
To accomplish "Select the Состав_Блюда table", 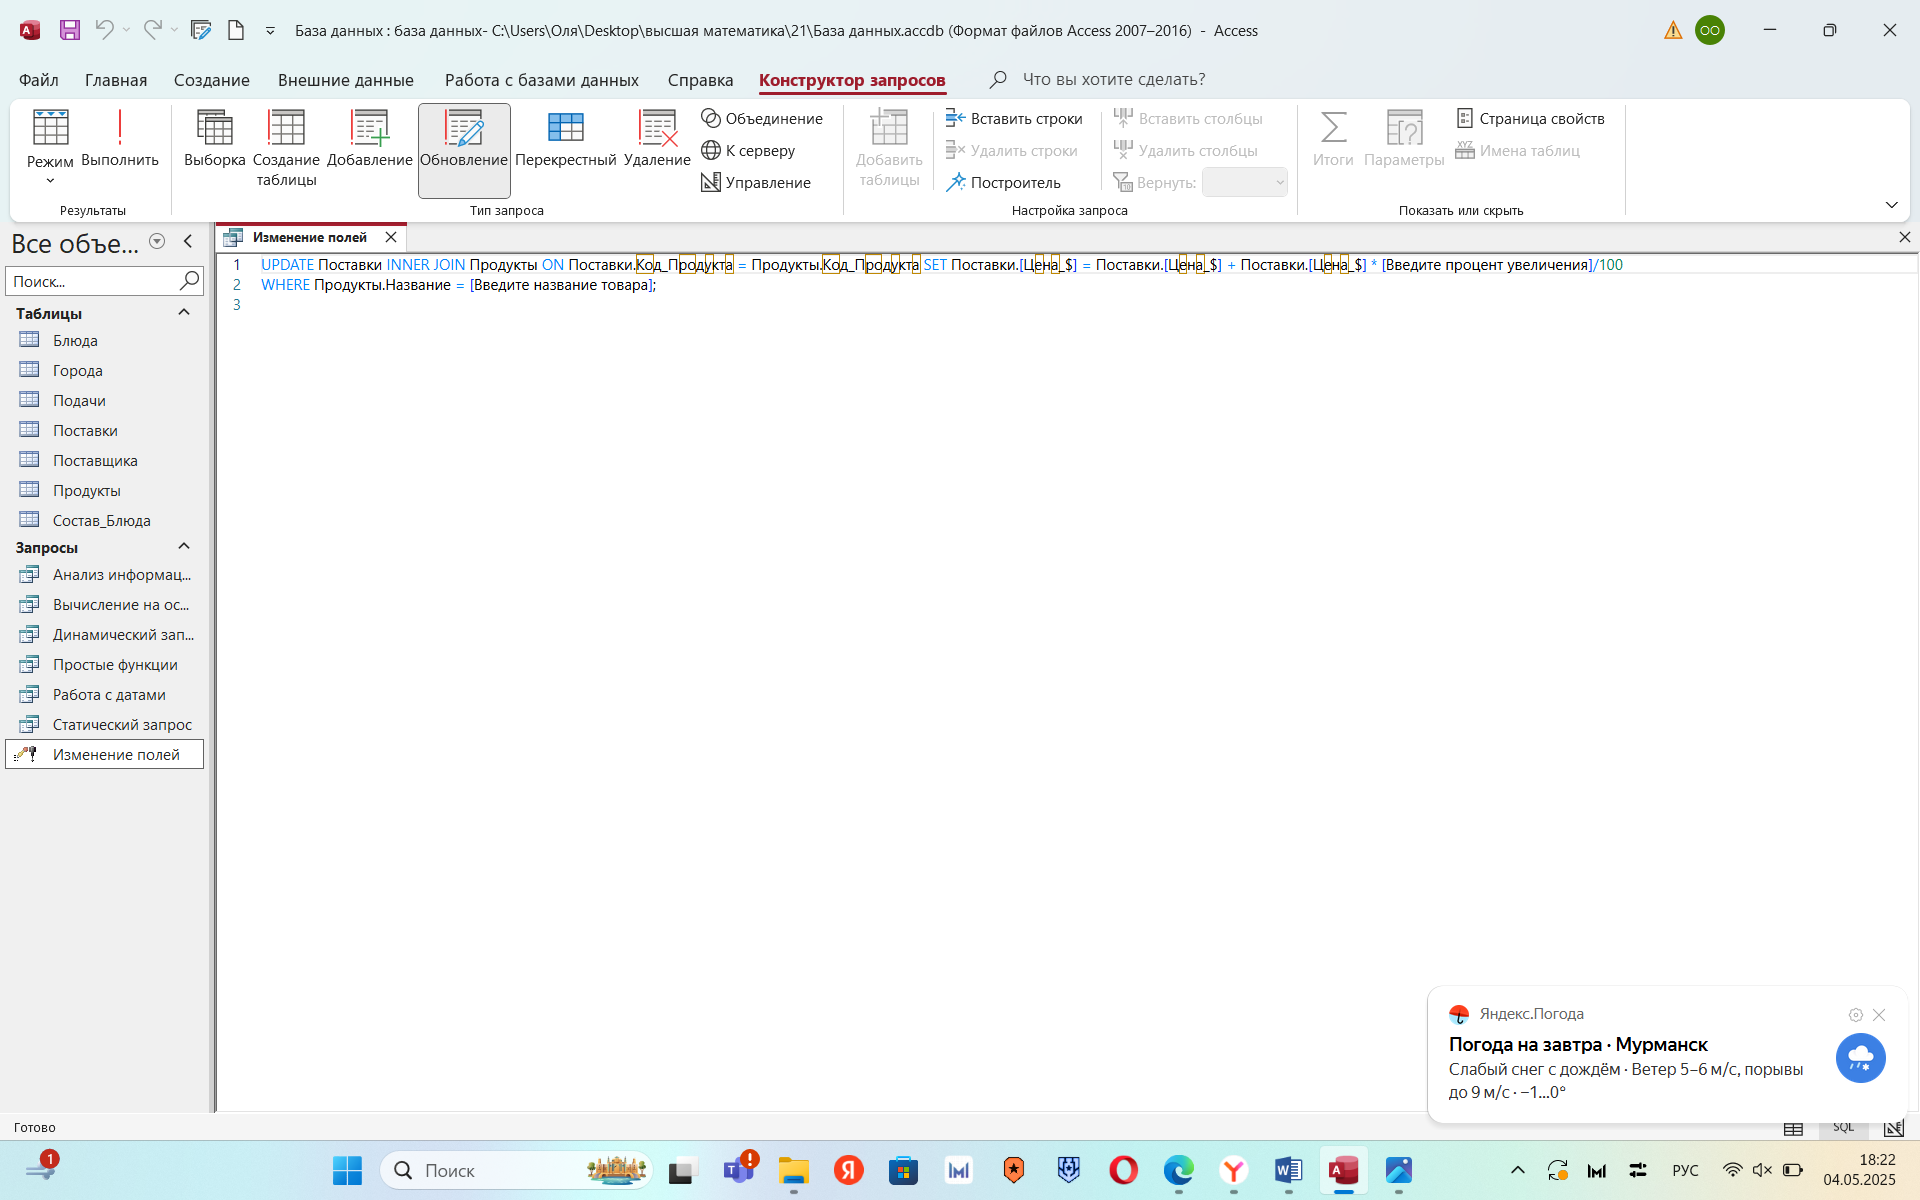I will (104, 520).
